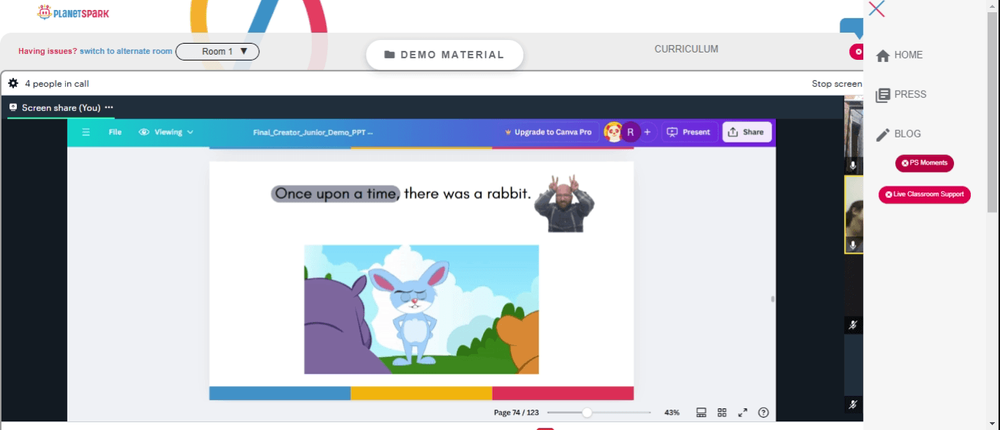The image size is (1000, 430).
Task: Click the PRESS library icon
Action: coord(883,95)
